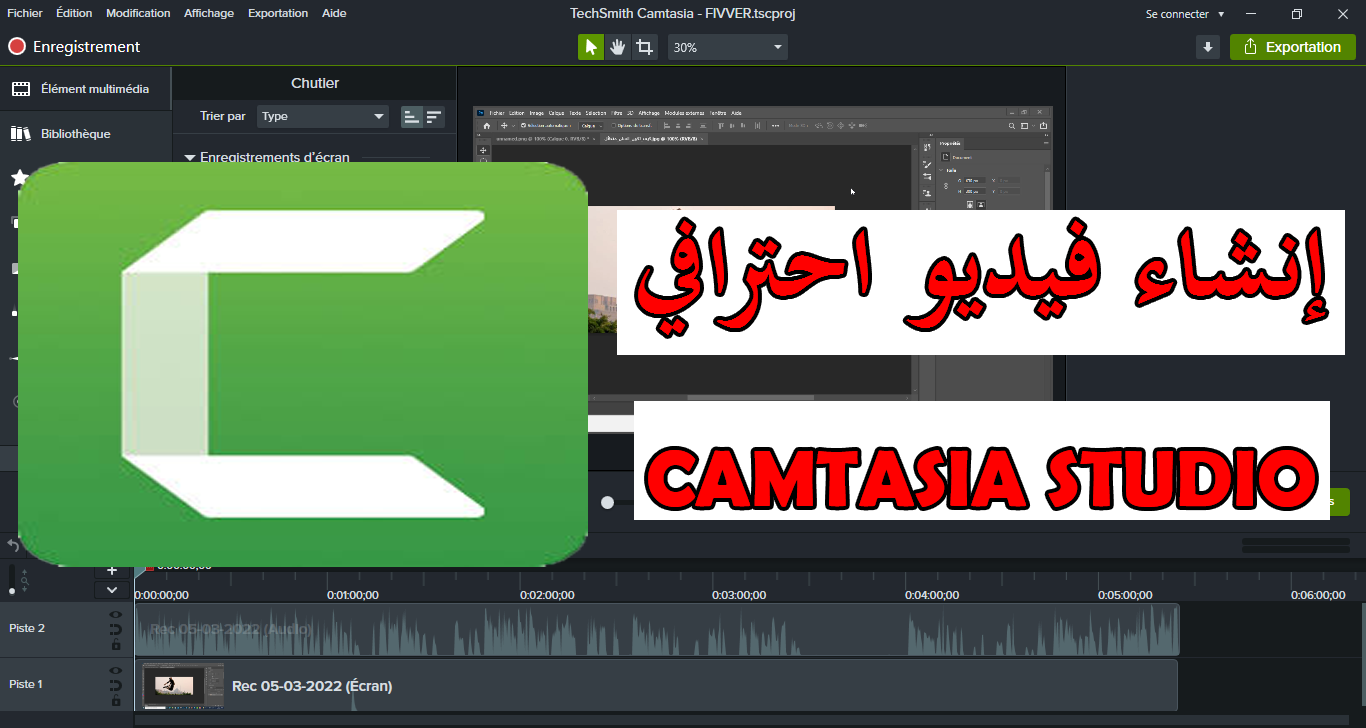Click the 0:03:00;00 mark on timeline ruler
The width and height of the screenshot is (1366, 728).
click(739, 595)
